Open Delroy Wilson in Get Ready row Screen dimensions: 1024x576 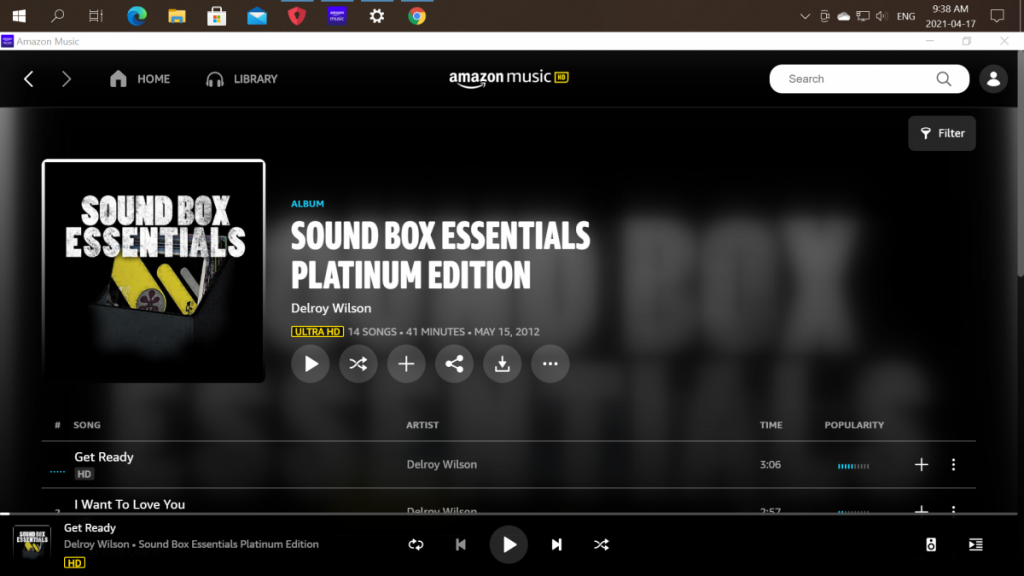tap(441, 464)
